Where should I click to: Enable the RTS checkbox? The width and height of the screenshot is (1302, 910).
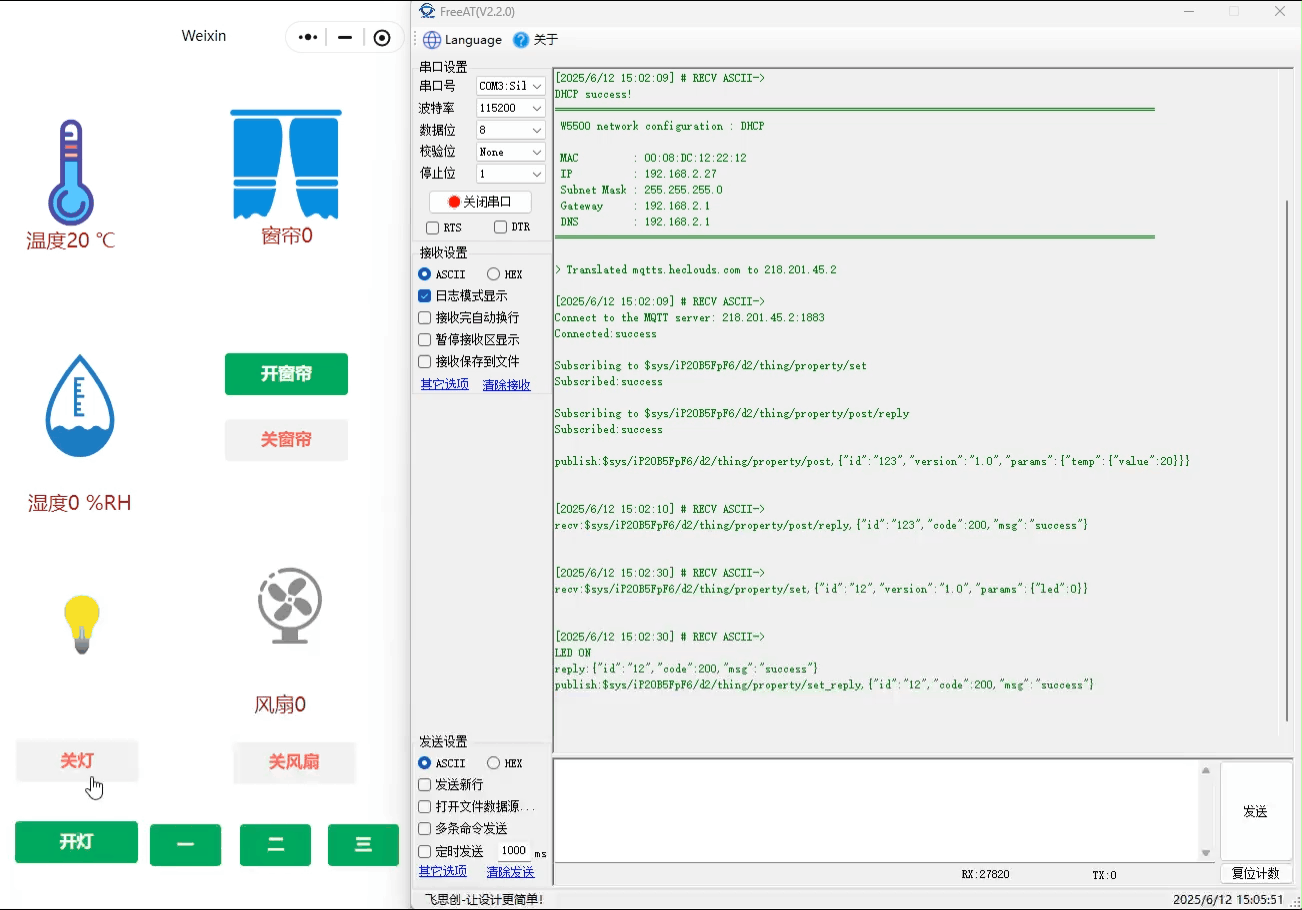click(433, 228)
